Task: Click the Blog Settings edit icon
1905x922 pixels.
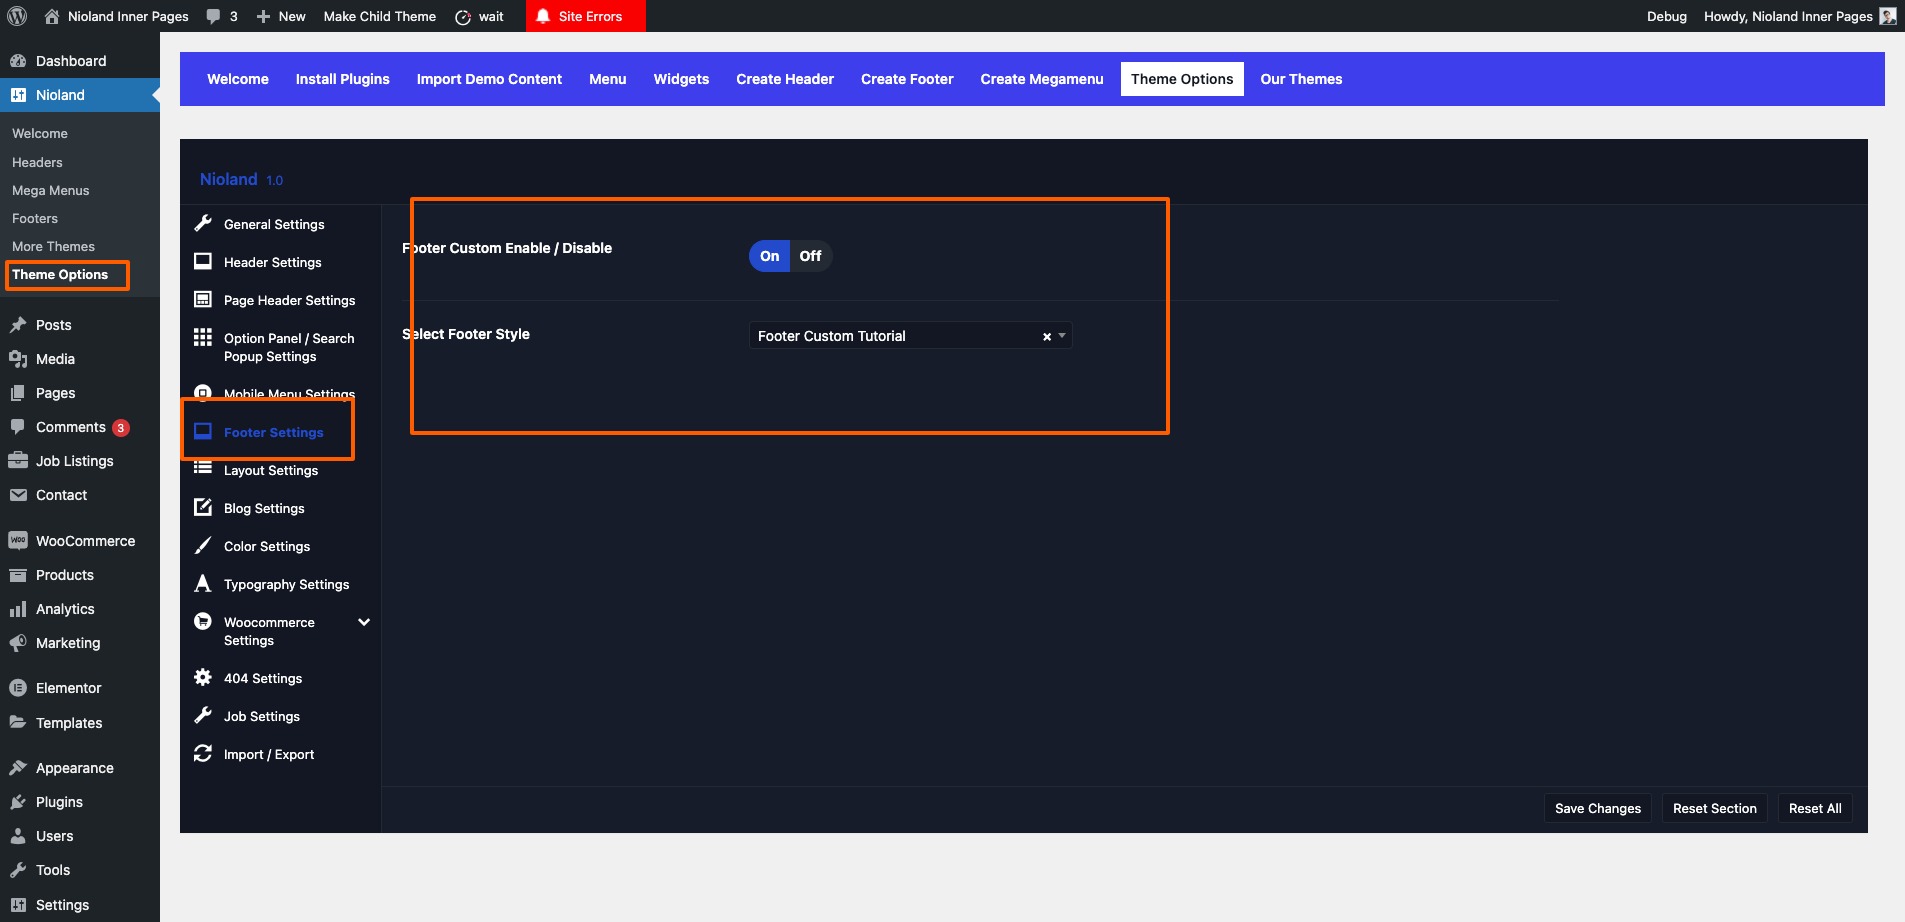Action: tap(203, 507)
